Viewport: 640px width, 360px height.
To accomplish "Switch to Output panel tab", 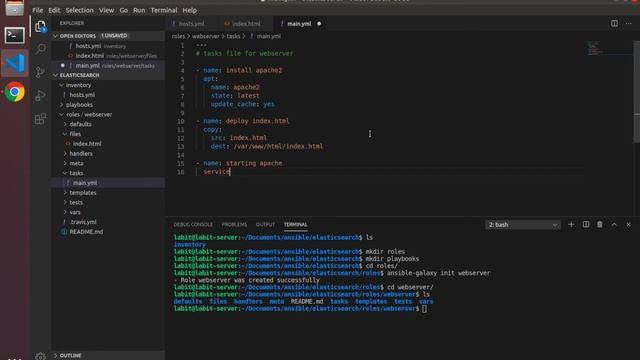I will coord(265,224).
